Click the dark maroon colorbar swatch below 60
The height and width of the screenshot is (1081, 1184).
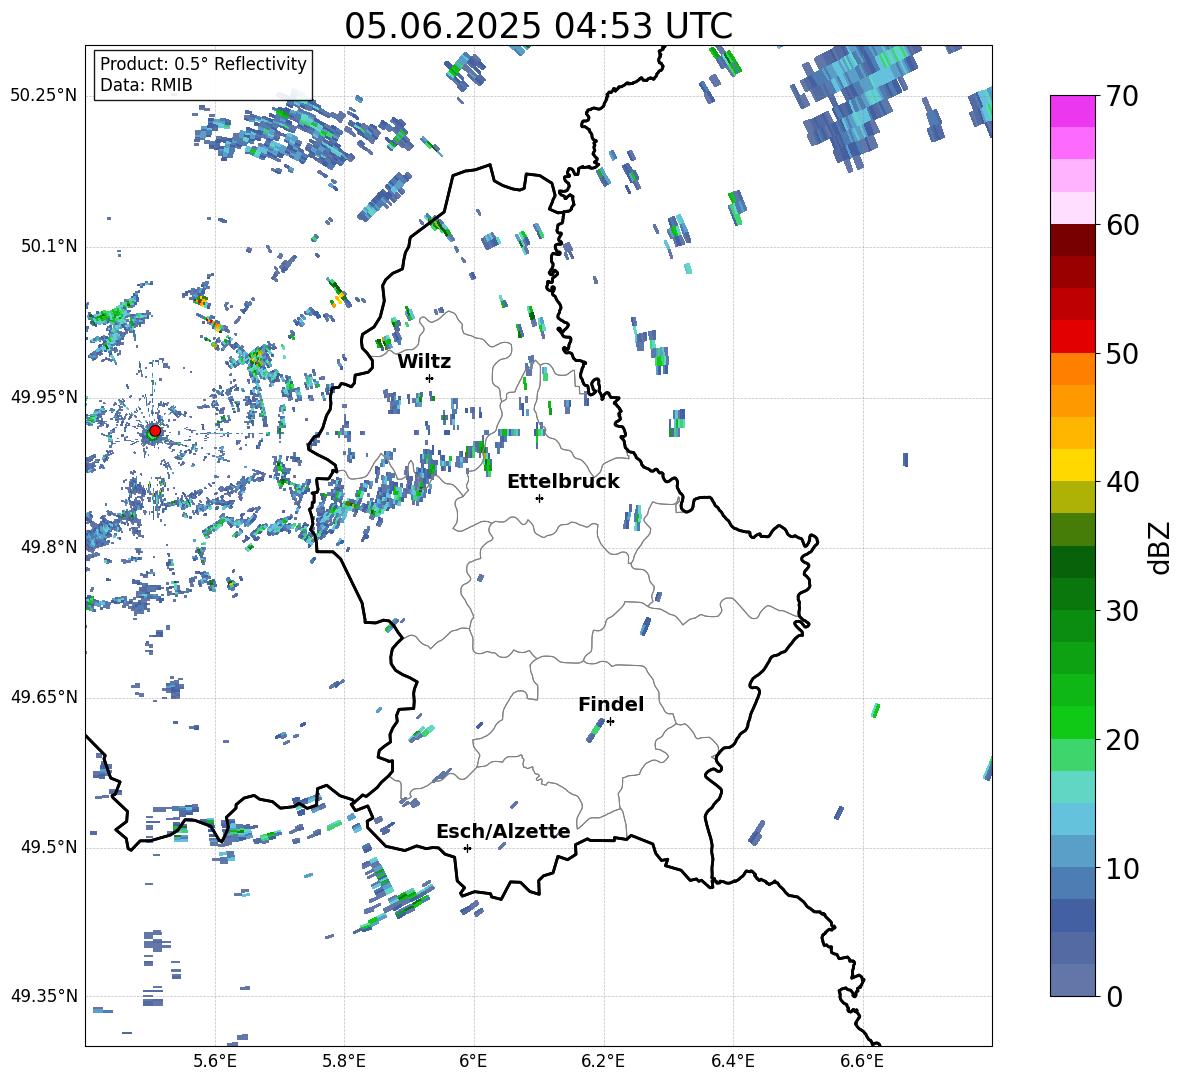coord(1072,240)
